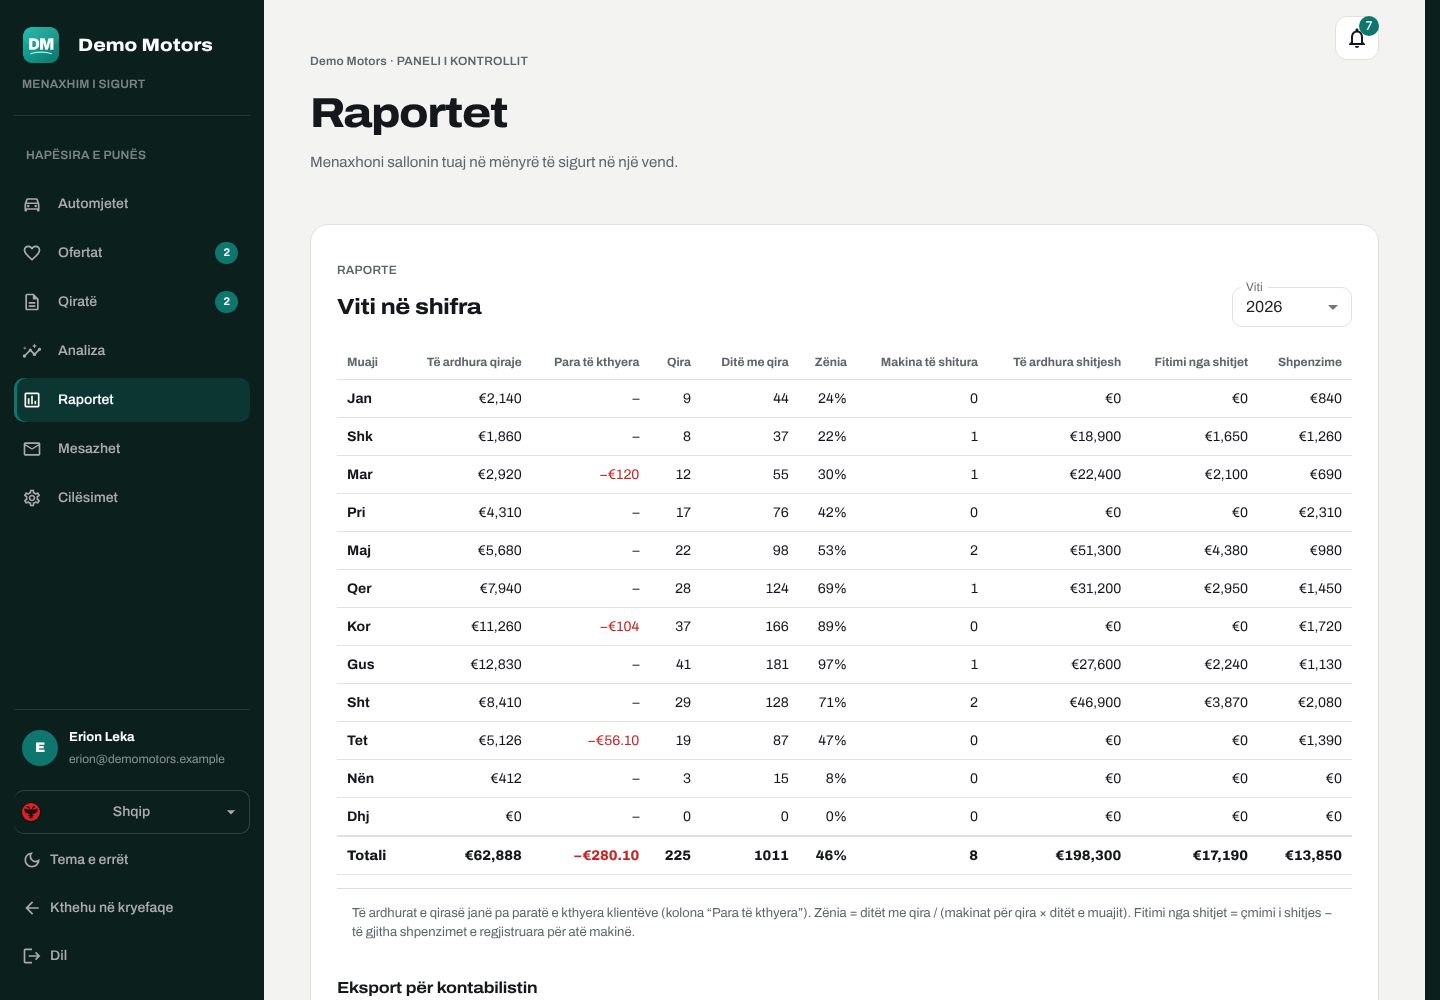
Task: Click the Erion Leka avatar circle
Action: pyautogui.click(x=40, y=747)
